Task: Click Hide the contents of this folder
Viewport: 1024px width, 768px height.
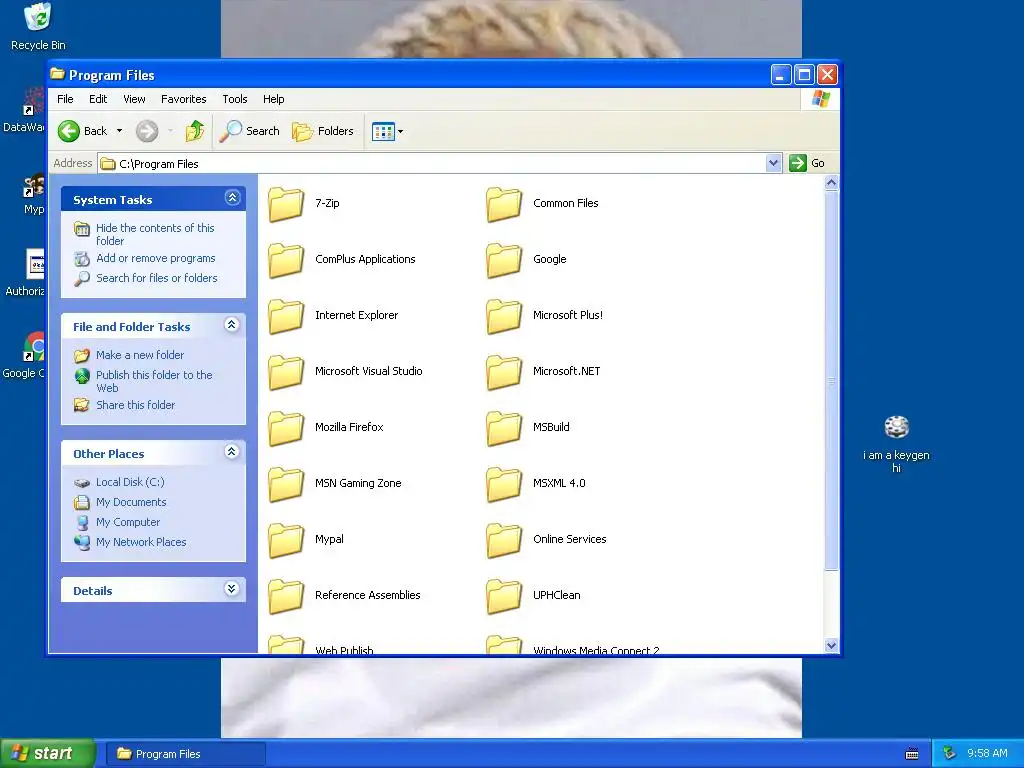Action: [155, 234]
